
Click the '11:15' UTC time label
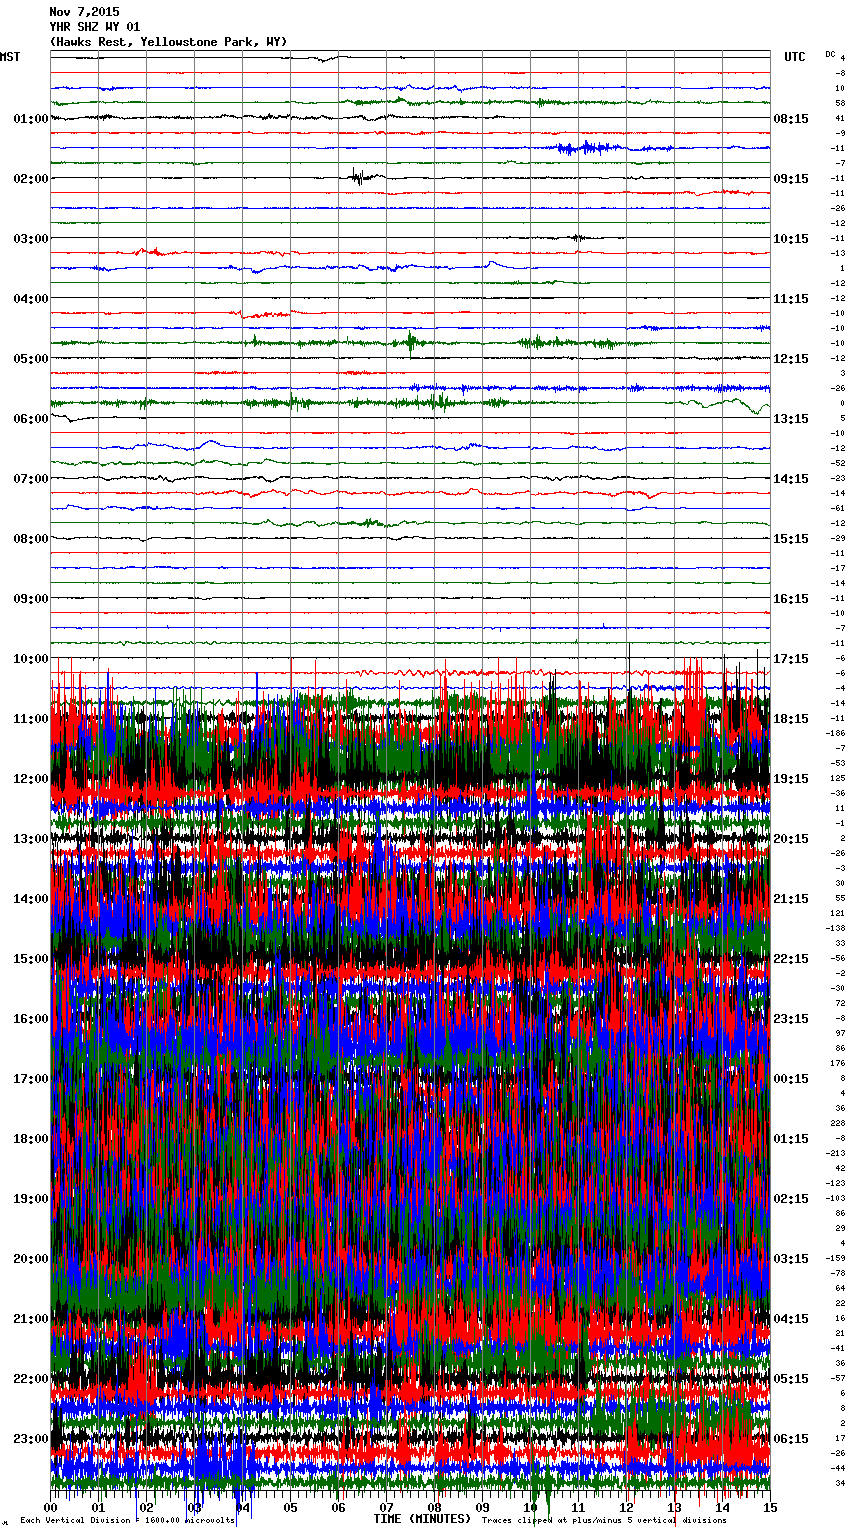[791, 299]
